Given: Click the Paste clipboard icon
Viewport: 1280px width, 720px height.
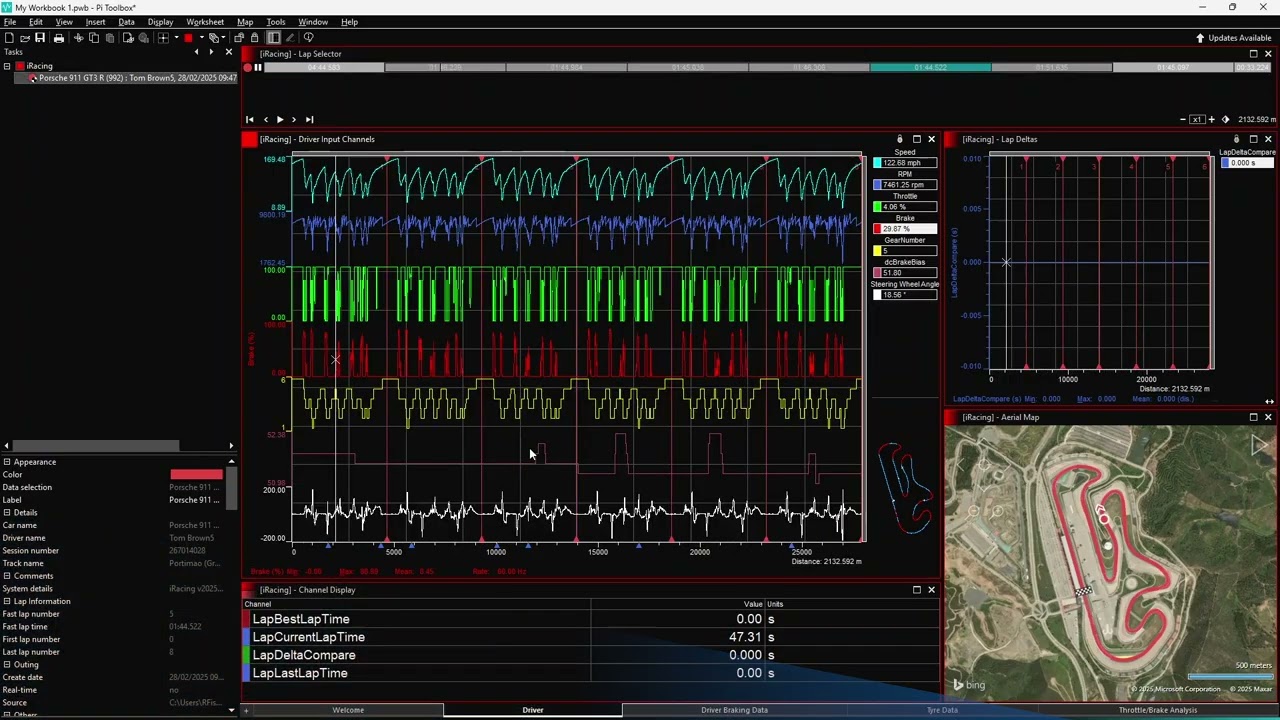Looking at the screenshot, I should (x=110, y=38).
